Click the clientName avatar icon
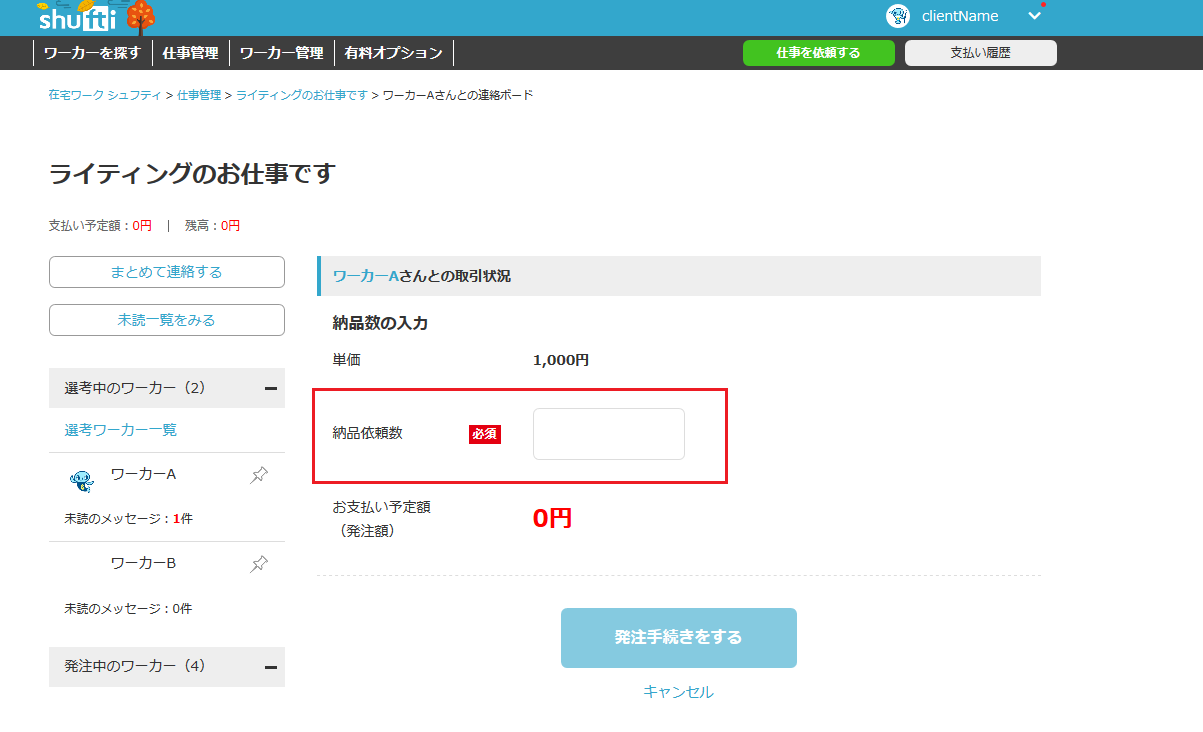The width and height of the screenshot is (1203, 732). (x=898, y=16)
